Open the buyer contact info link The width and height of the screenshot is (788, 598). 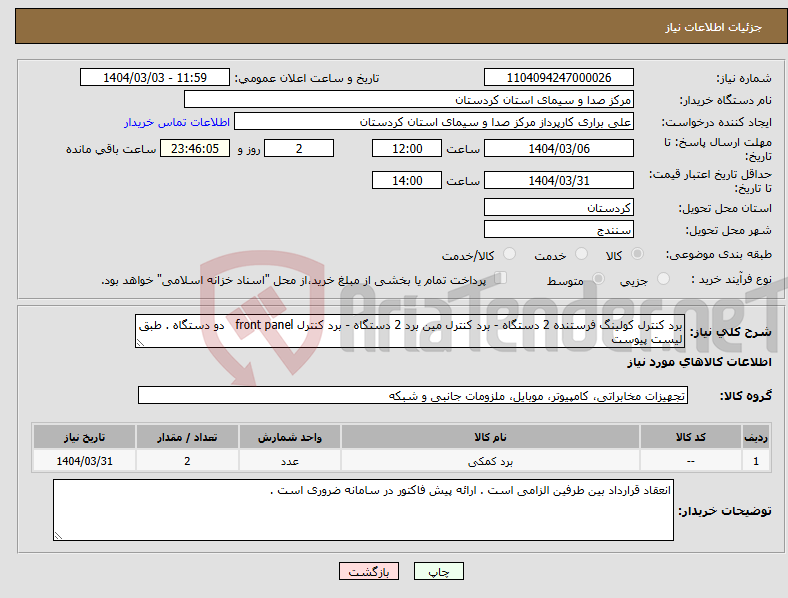pos(177,122)
